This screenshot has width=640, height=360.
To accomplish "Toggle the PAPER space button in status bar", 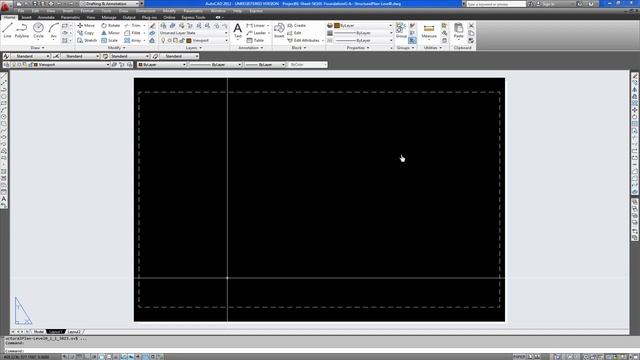I will [518, 357].
